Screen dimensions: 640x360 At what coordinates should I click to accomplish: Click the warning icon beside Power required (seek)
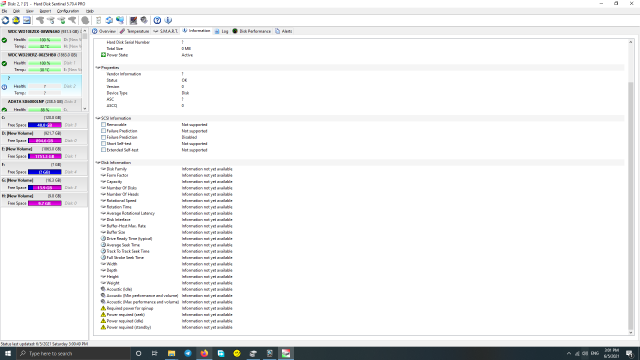[x=103, y=314]
